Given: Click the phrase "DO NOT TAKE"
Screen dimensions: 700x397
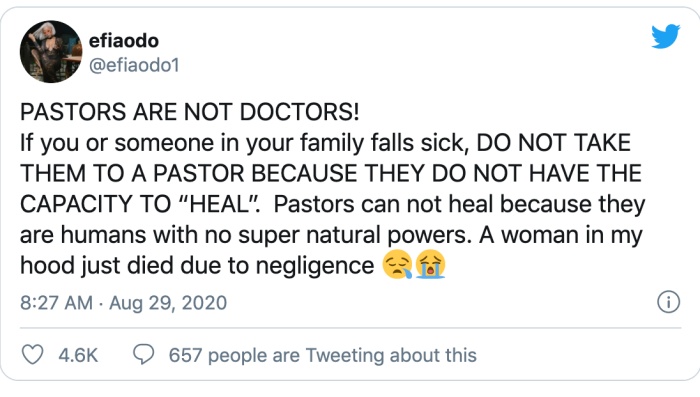Looking at the screenshot, I should click(554, 142).
